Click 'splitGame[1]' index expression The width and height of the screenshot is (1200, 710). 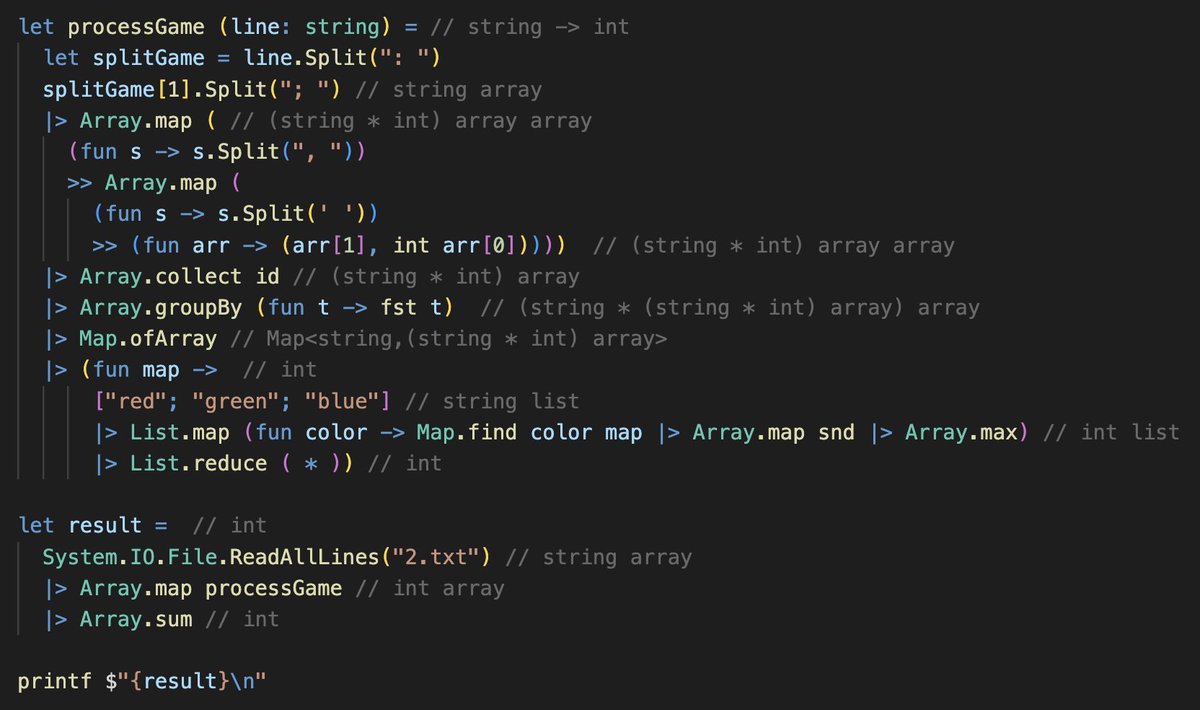(x=117, y=90)
